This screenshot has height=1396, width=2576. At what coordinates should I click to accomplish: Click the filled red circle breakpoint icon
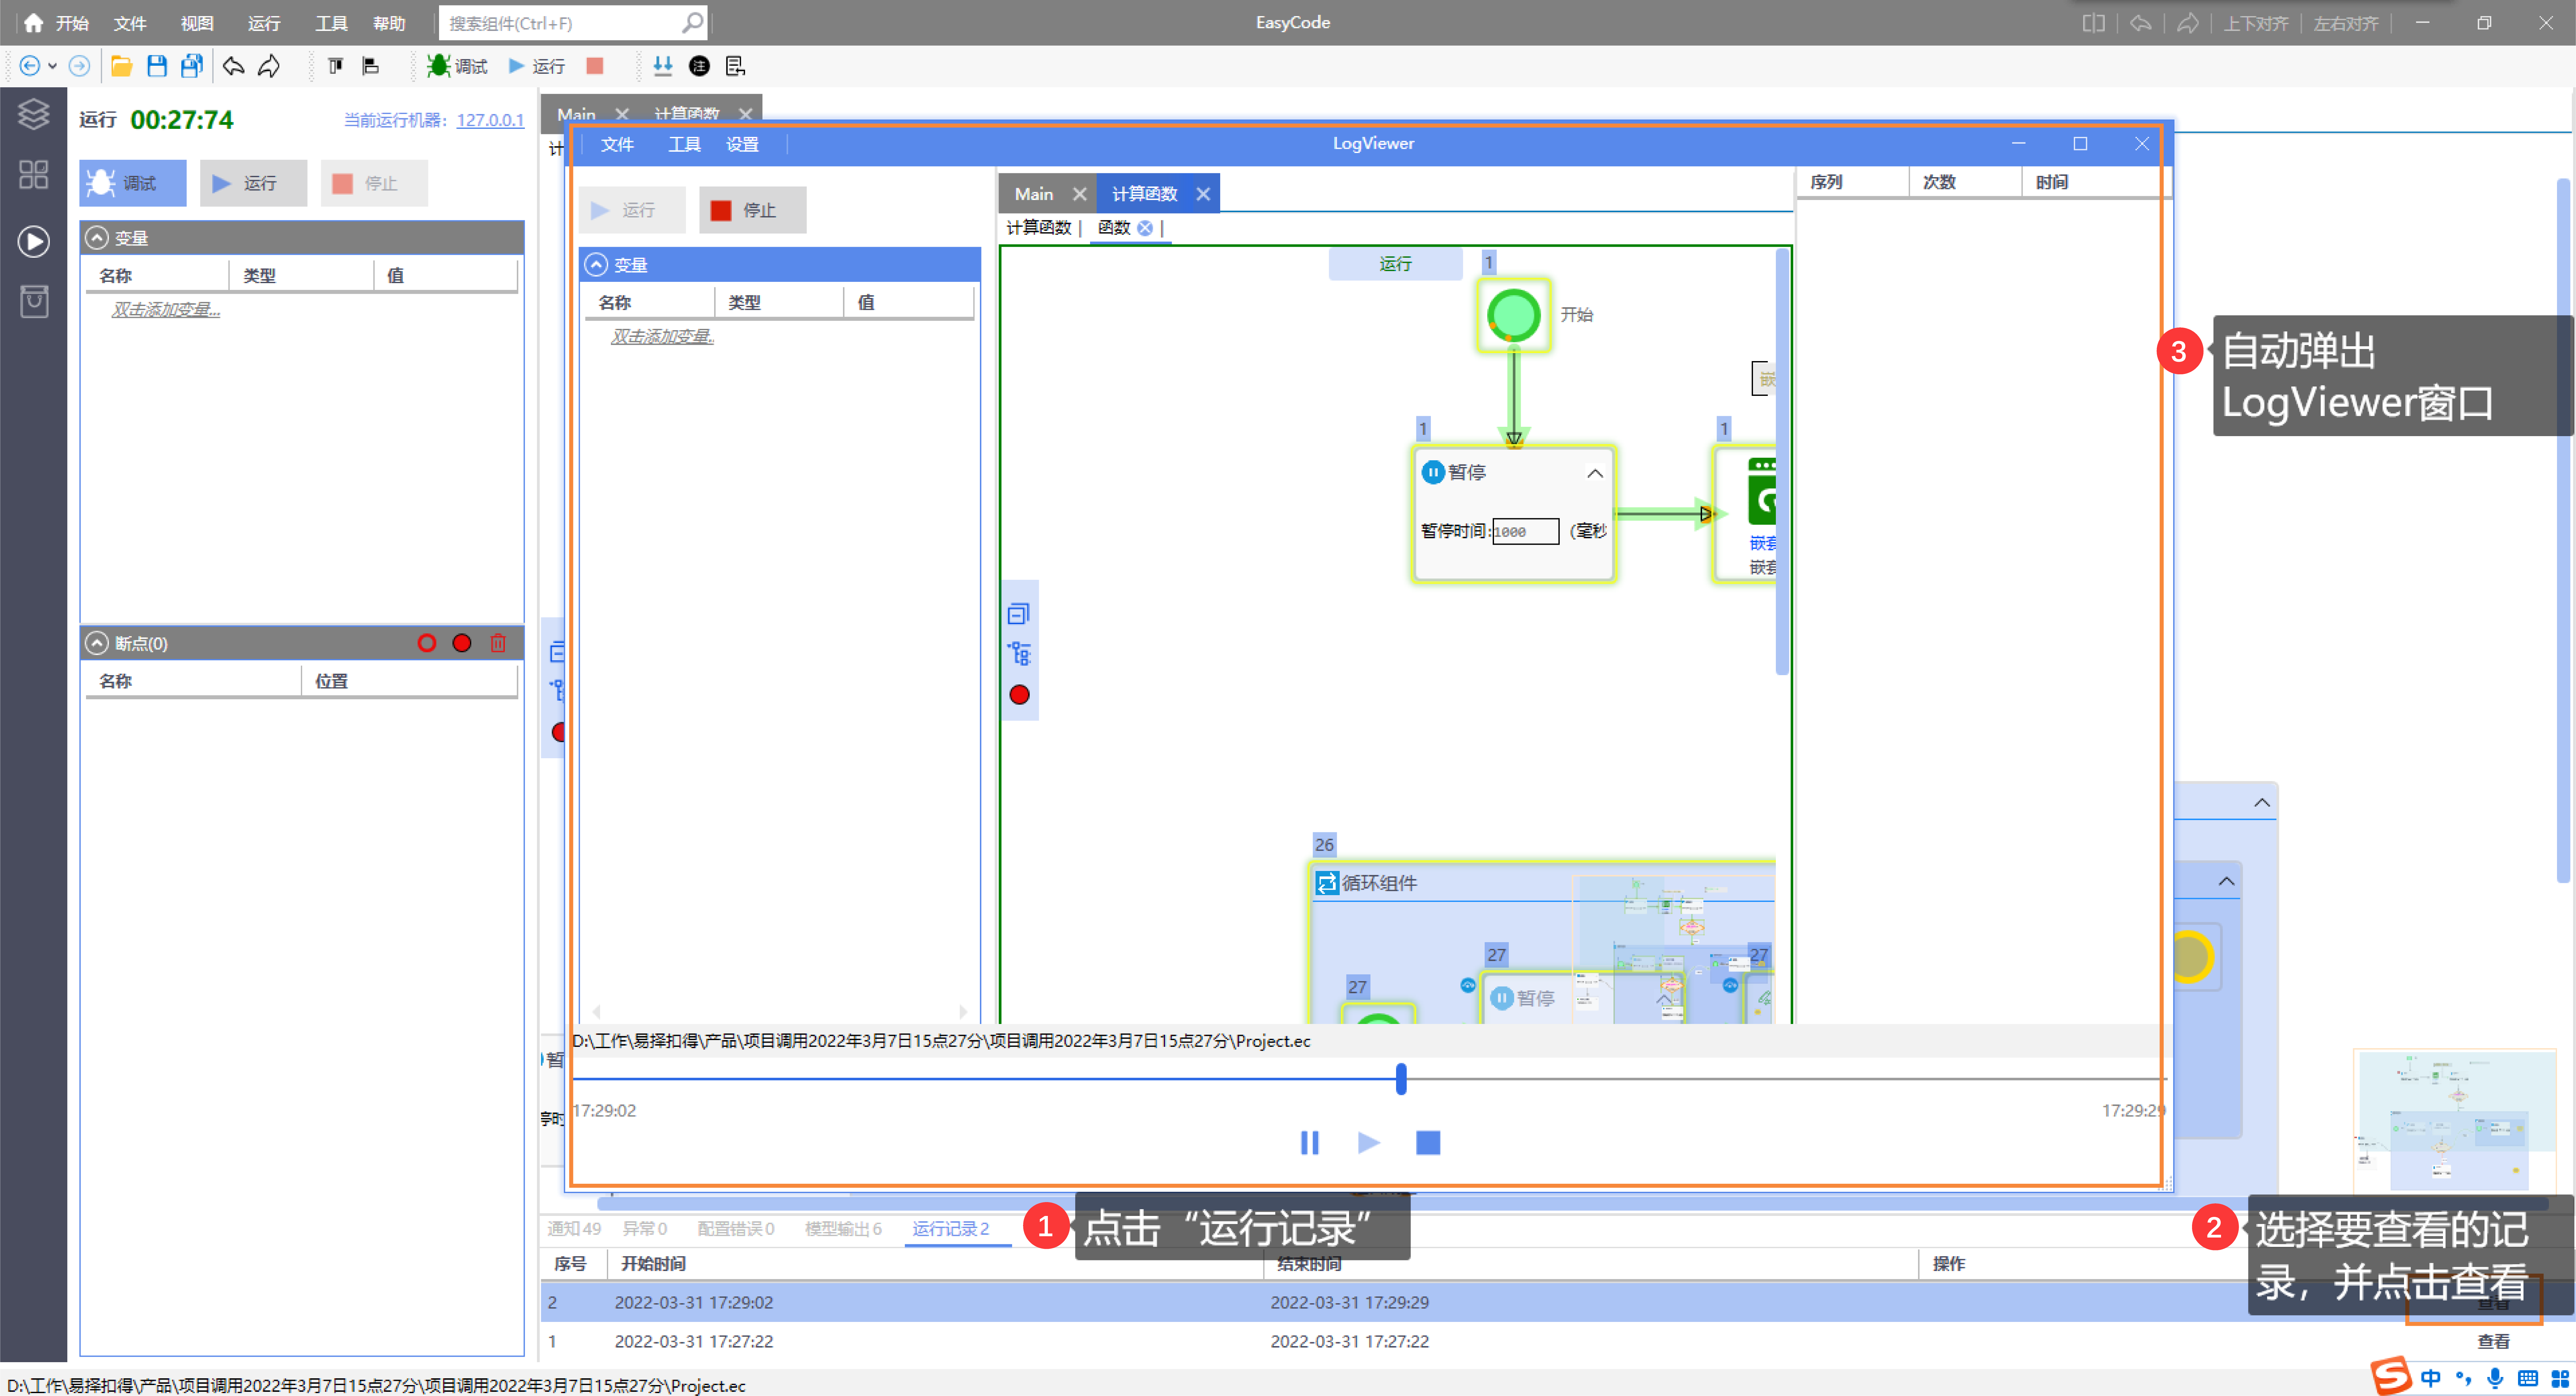462,643
